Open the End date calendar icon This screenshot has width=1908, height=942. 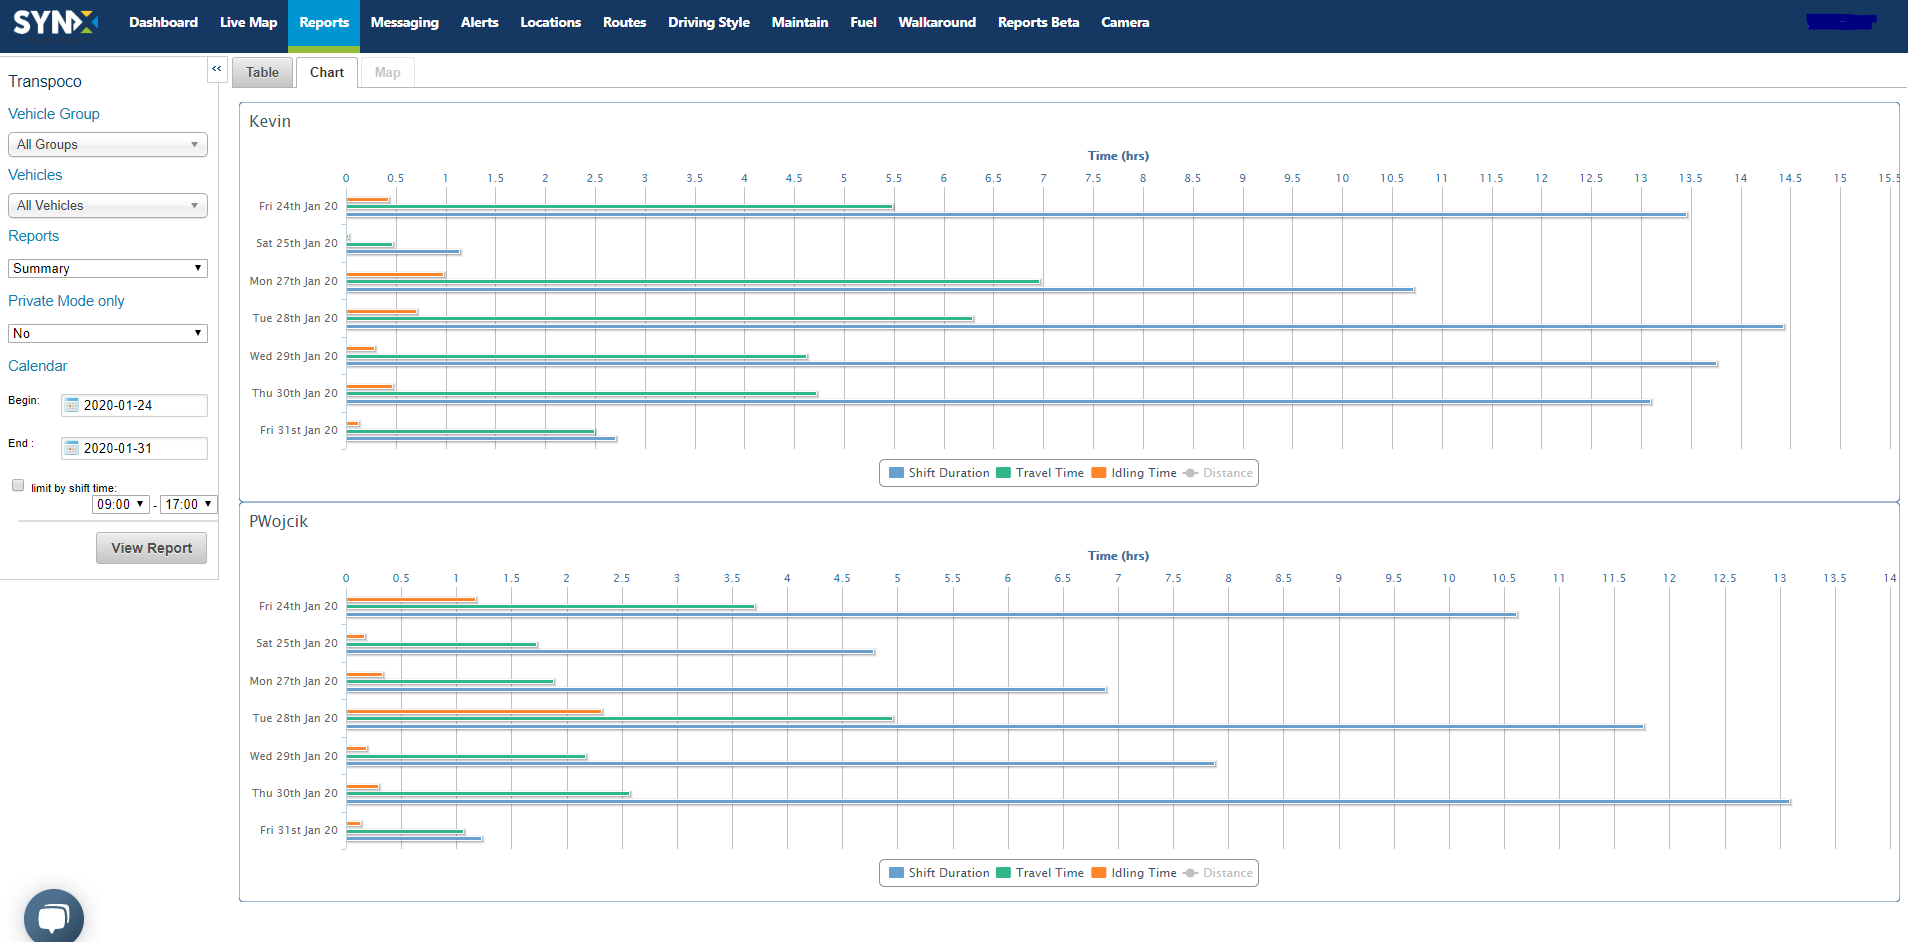pos(72,448)
